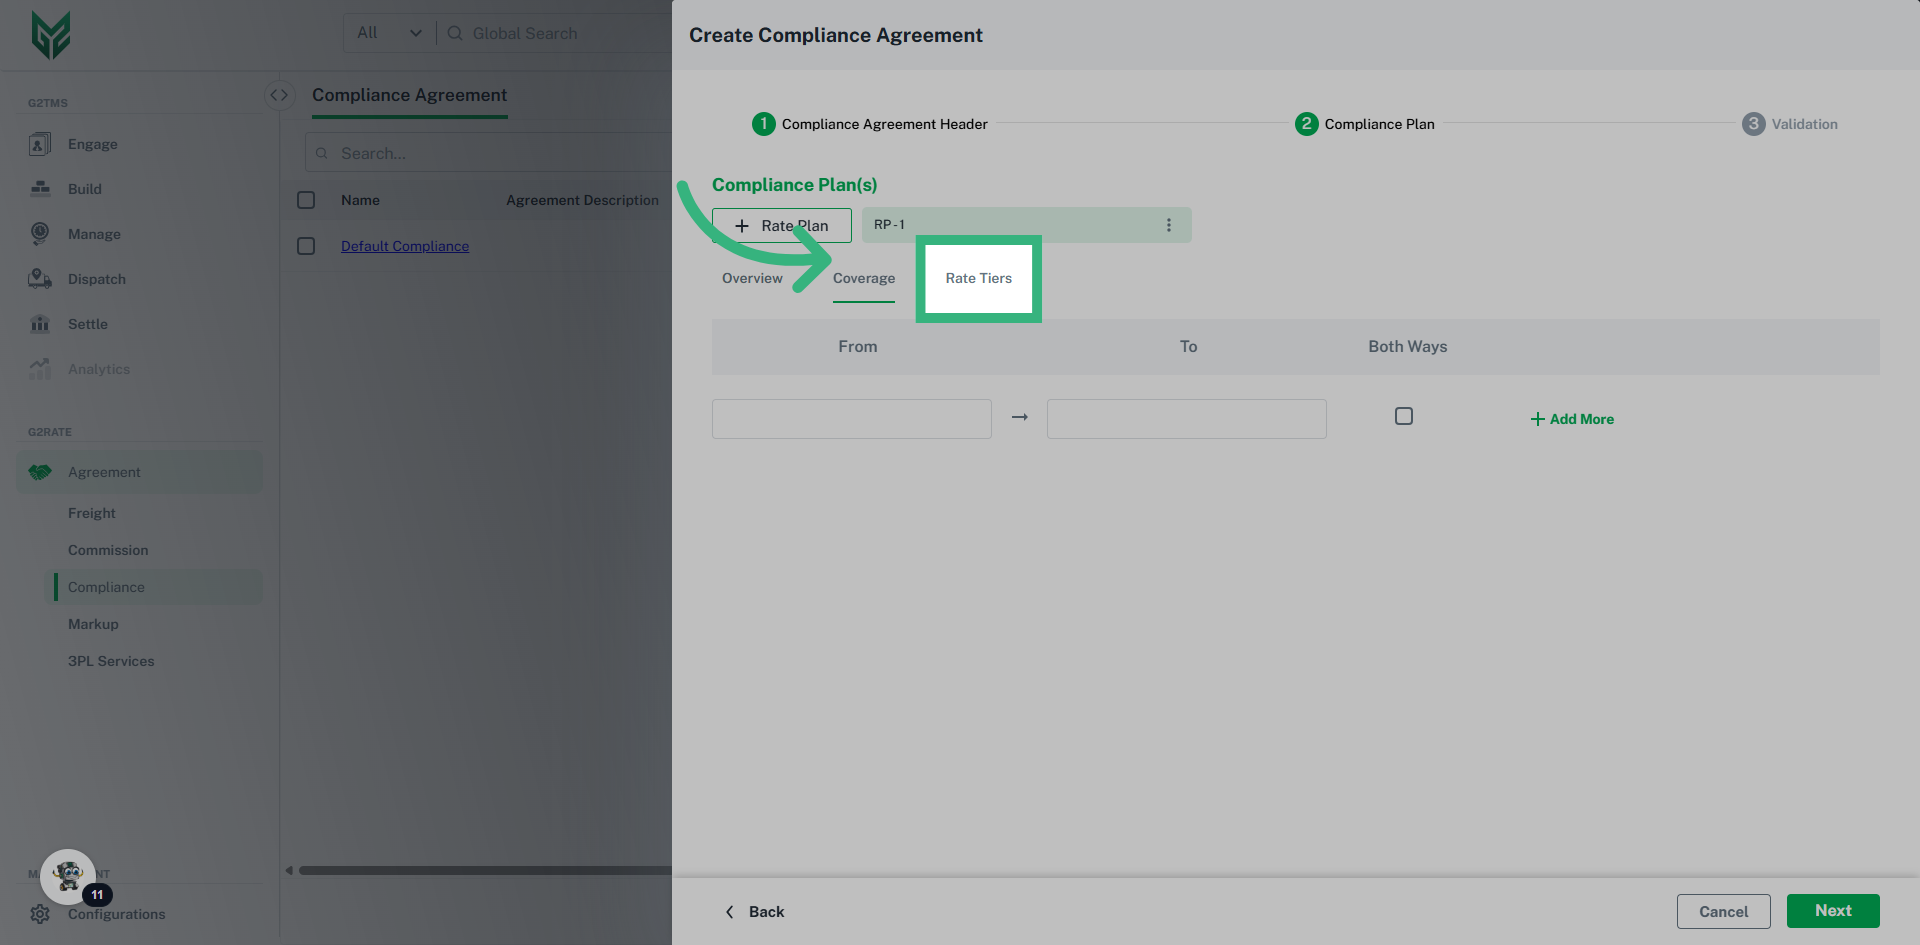1920x945 pixels.
Task: Open the Default Compliance agreement link
Action: coord(404,245)
